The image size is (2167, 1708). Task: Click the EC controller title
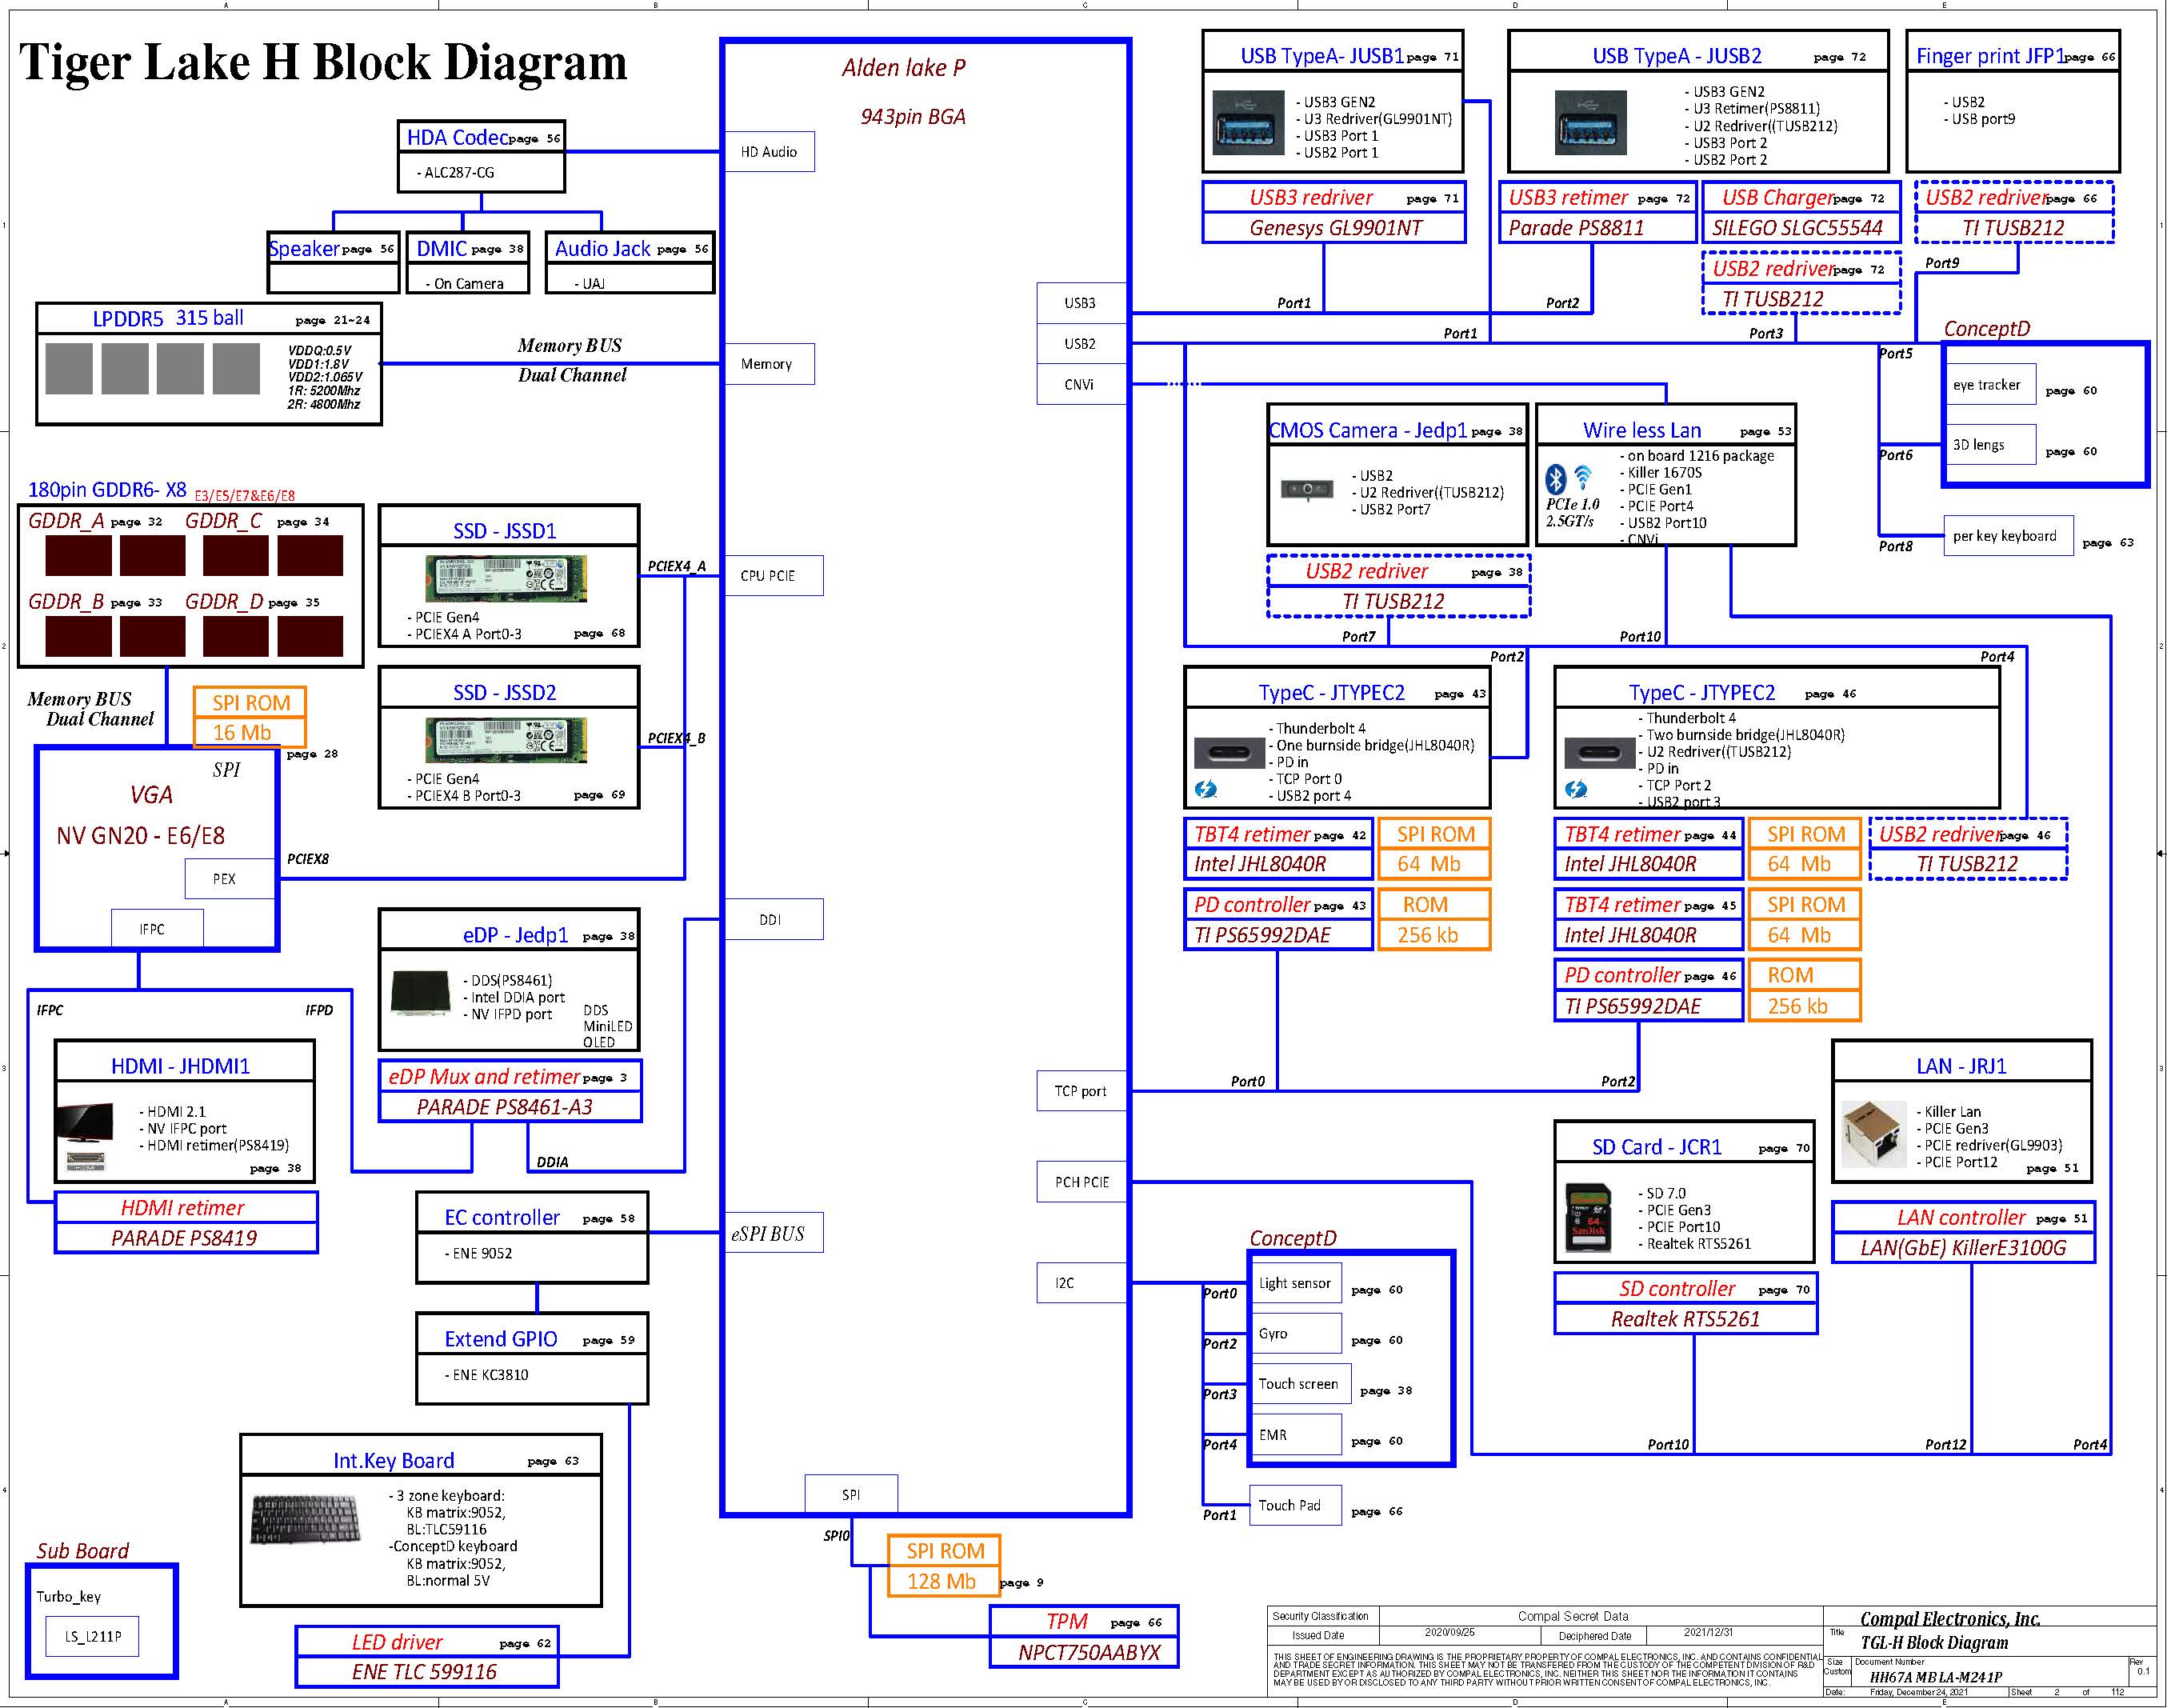click(x=502, y=1218)
